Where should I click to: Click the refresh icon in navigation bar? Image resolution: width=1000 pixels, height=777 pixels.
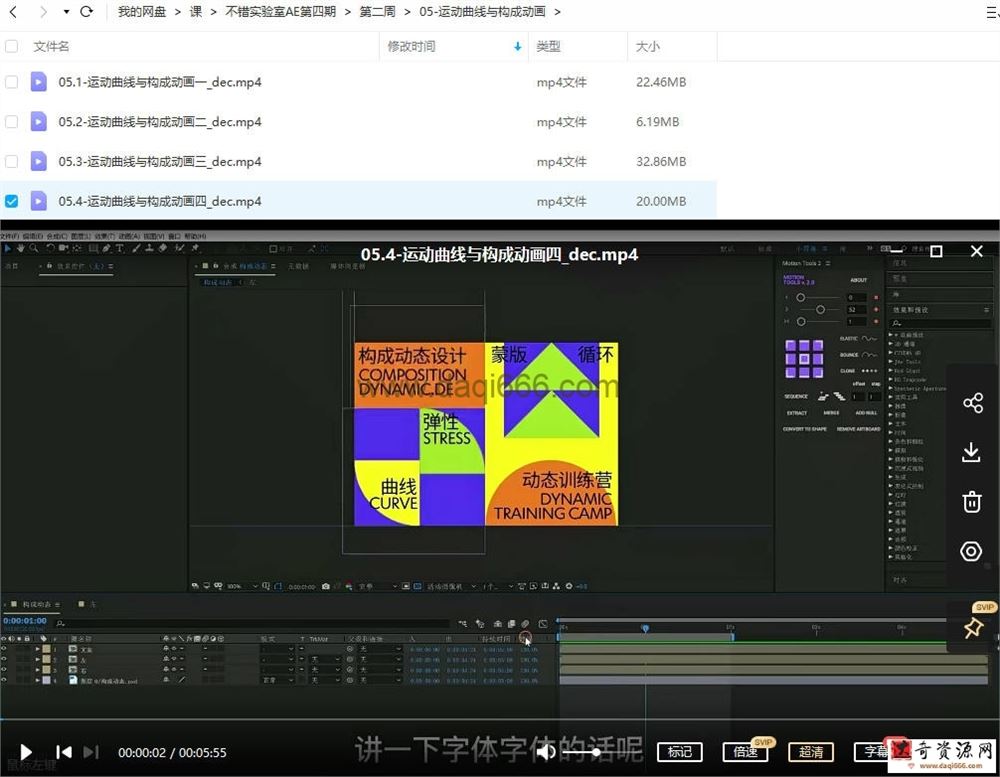point(86,12)
